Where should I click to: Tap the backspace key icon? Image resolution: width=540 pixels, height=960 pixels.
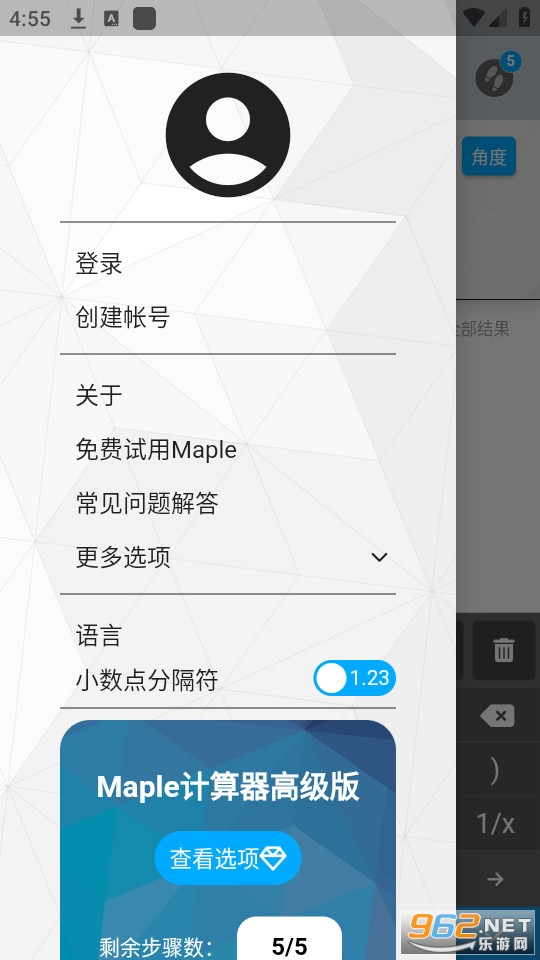click(x=497, y=716)
